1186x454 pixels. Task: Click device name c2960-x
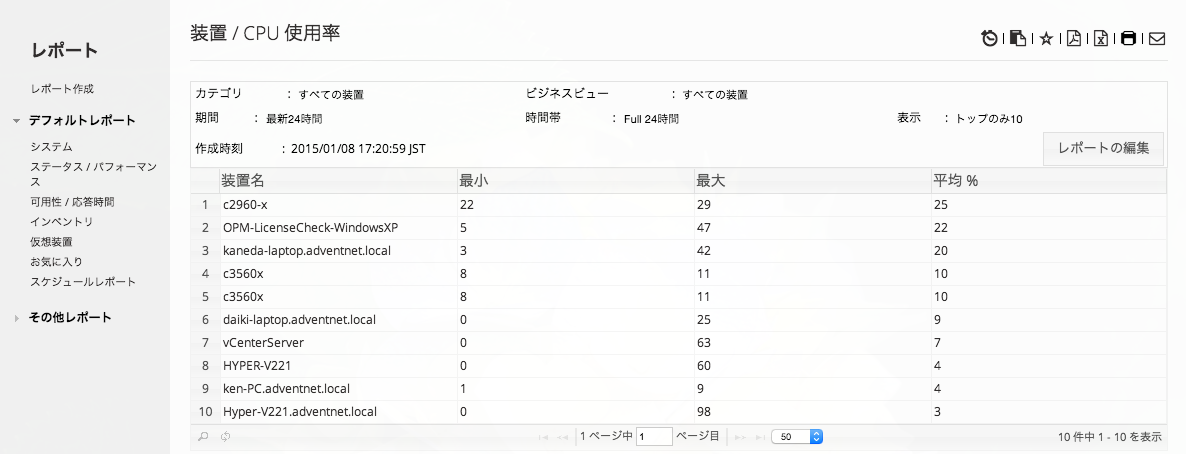tap(246, 204)
